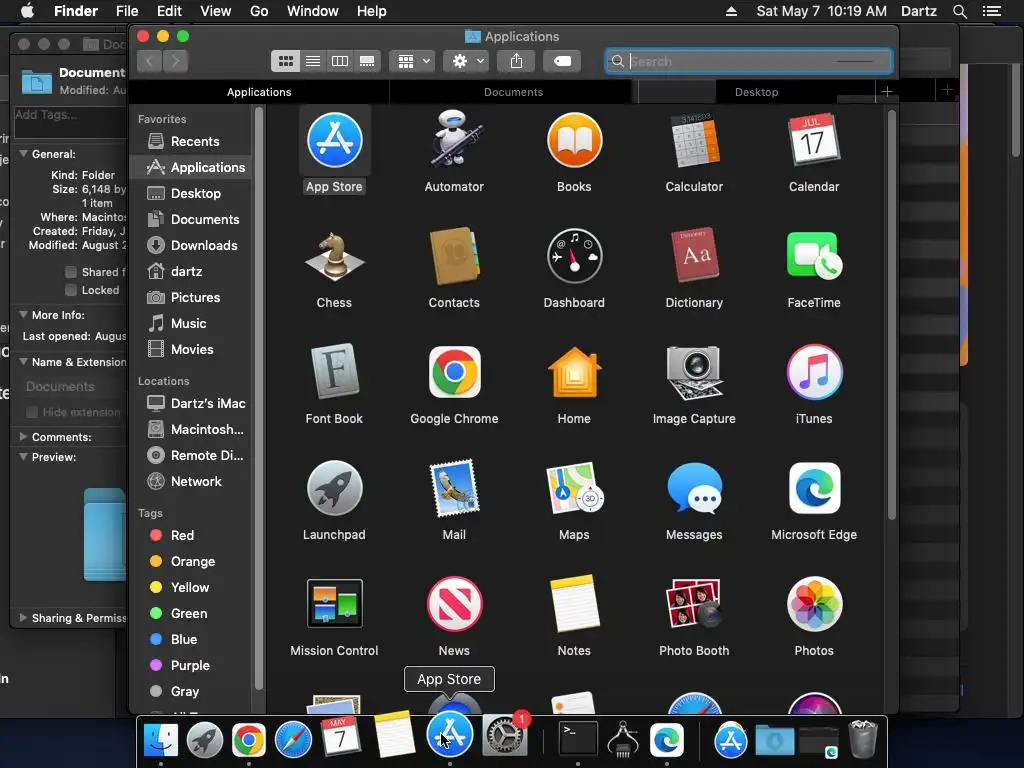Select the Chess application icon
This screenshot has width=1024, height=768.
coord(334,257)
